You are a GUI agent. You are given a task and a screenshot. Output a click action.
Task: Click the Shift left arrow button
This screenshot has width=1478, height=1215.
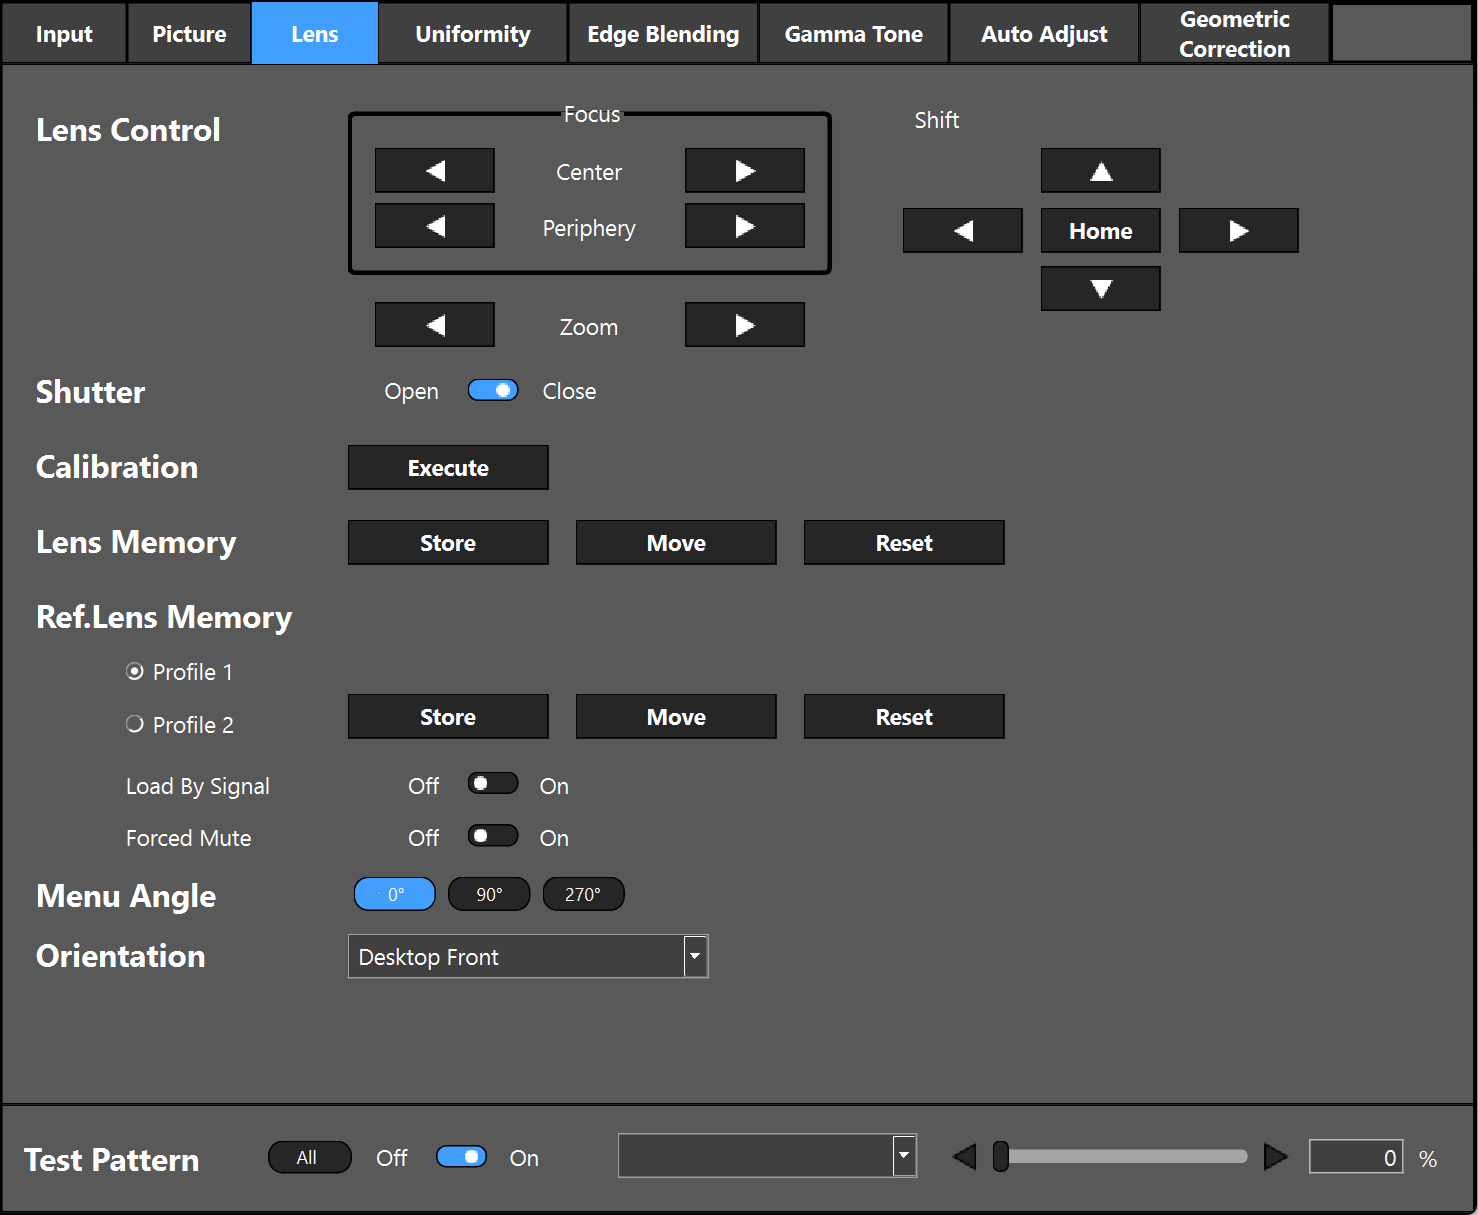point(962,231)
